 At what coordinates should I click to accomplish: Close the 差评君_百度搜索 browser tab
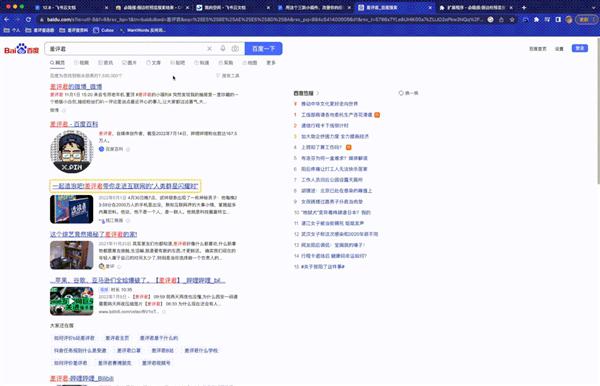click(x=430, y=7)
